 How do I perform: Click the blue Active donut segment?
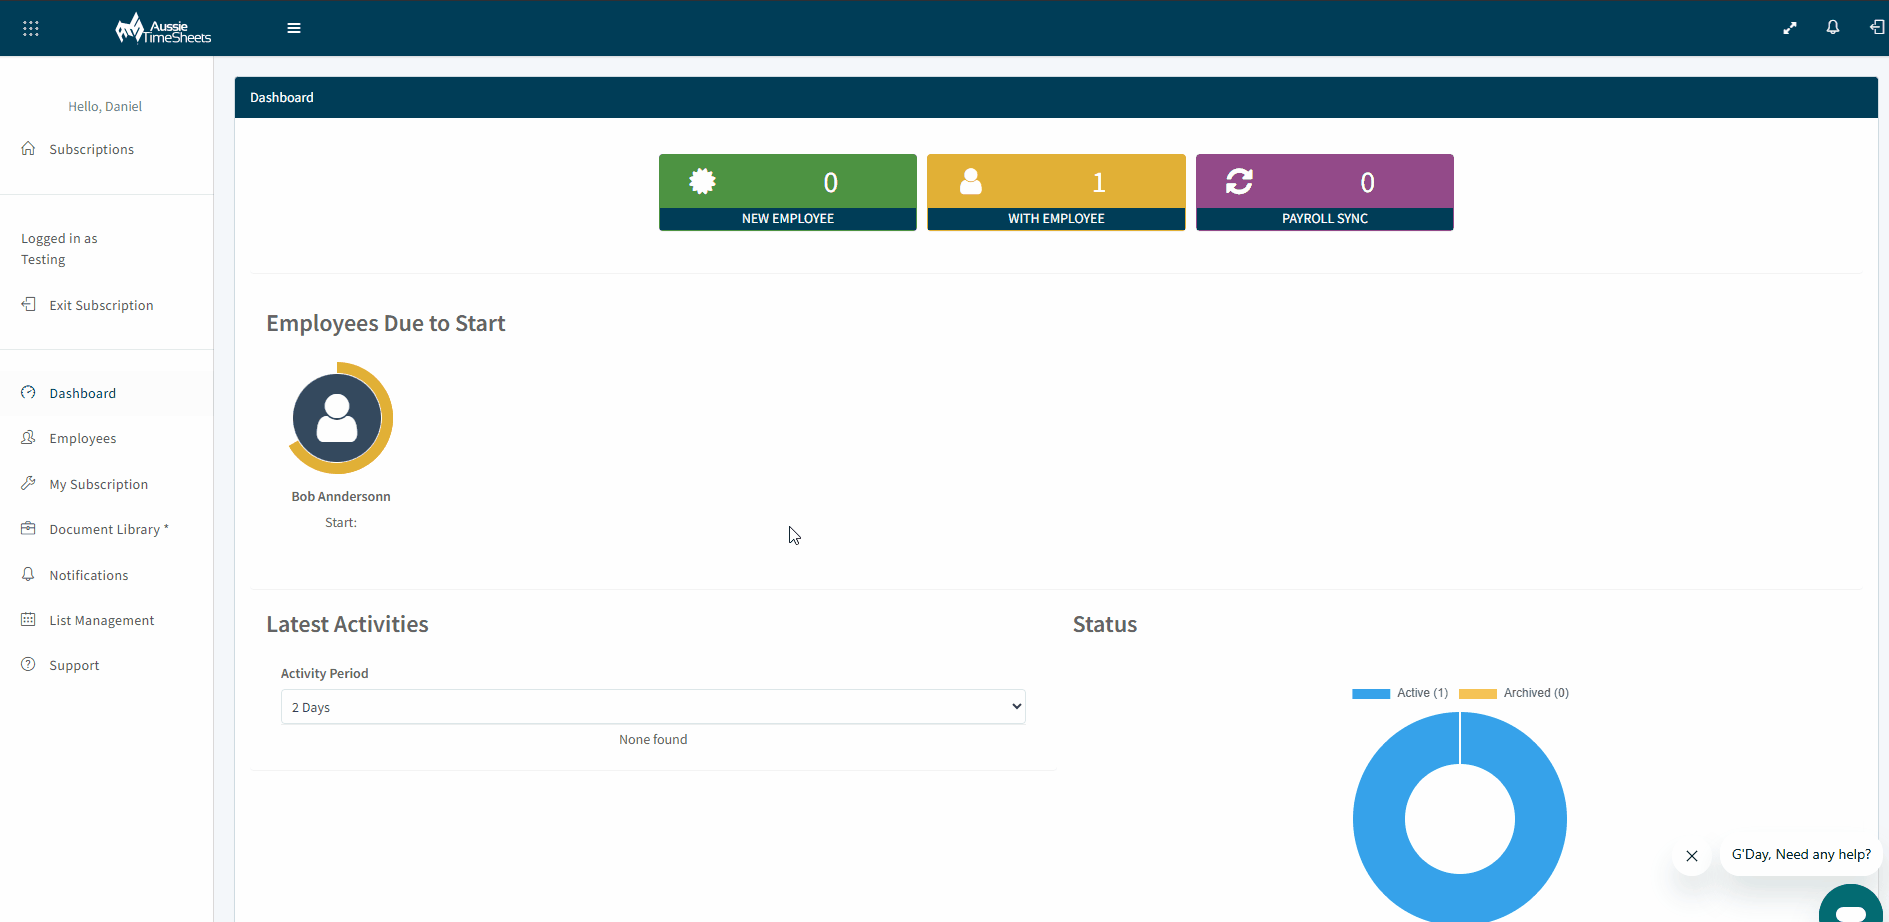1380,819
